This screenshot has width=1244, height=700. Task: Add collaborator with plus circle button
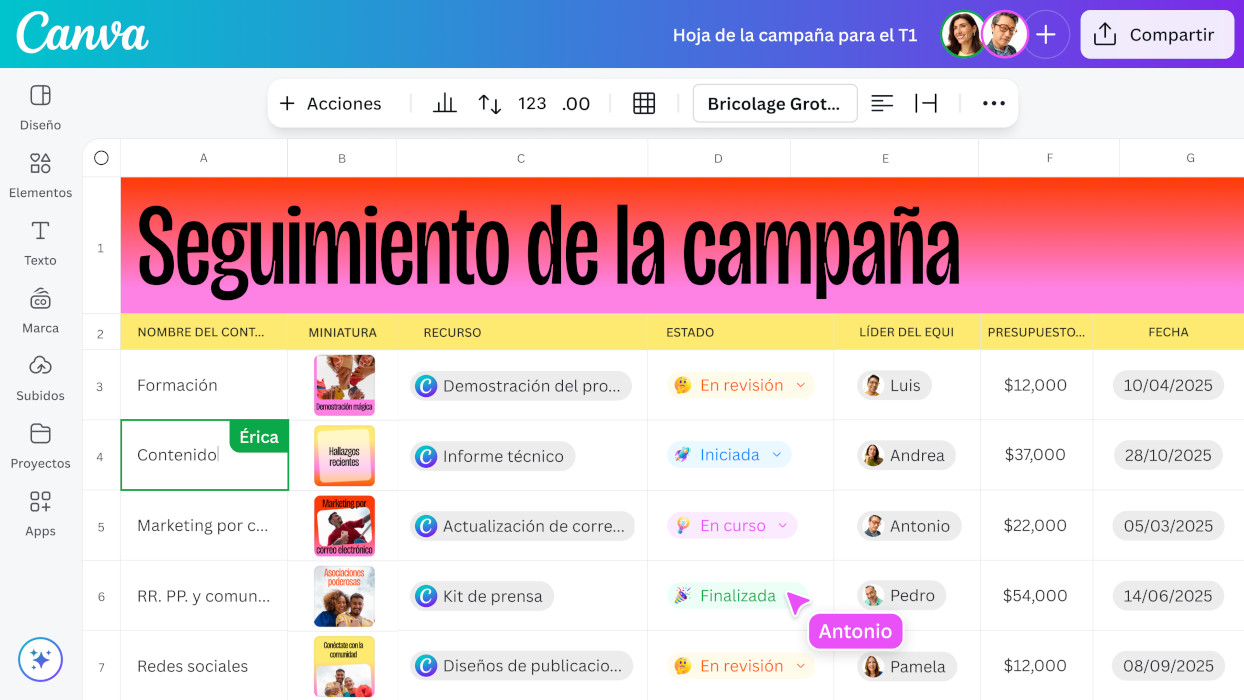coord(1046,35)
